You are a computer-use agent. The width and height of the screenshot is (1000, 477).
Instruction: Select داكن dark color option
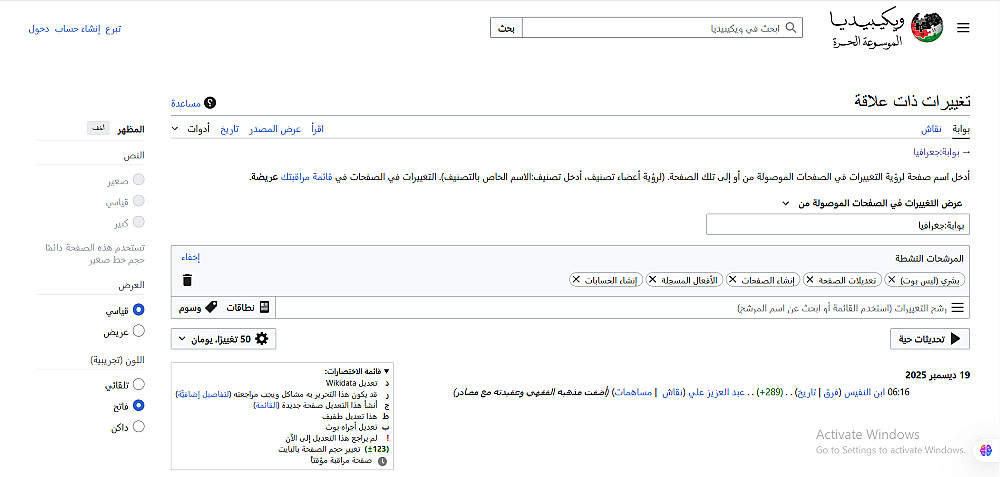coord(138,426)
